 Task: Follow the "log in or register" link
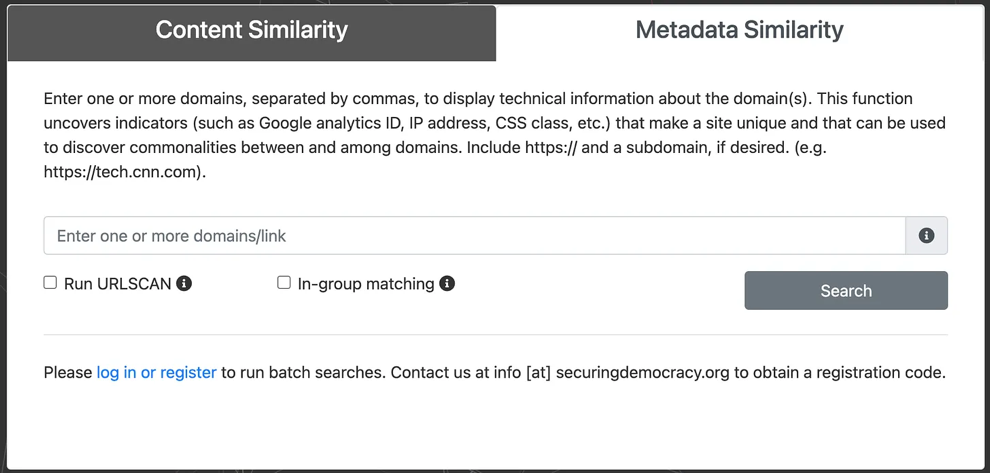[x=156, y=373]
